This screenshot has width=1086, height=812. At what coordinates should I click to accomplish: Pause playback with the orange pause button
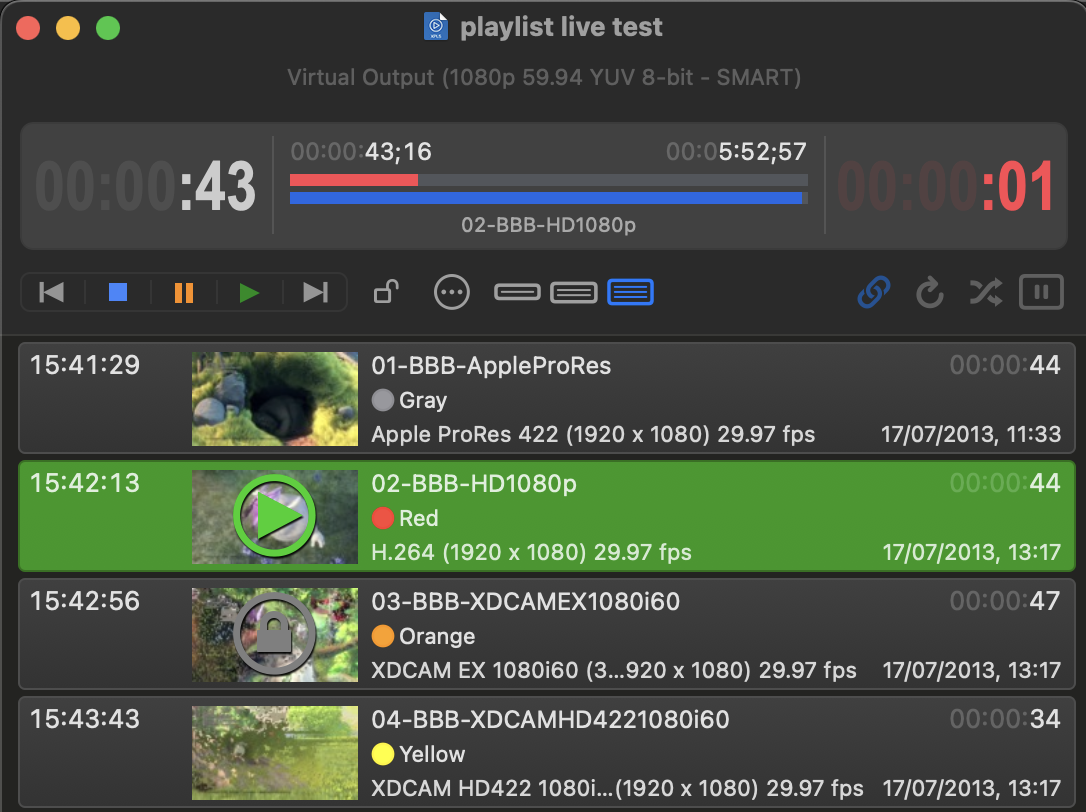point(184,292)
